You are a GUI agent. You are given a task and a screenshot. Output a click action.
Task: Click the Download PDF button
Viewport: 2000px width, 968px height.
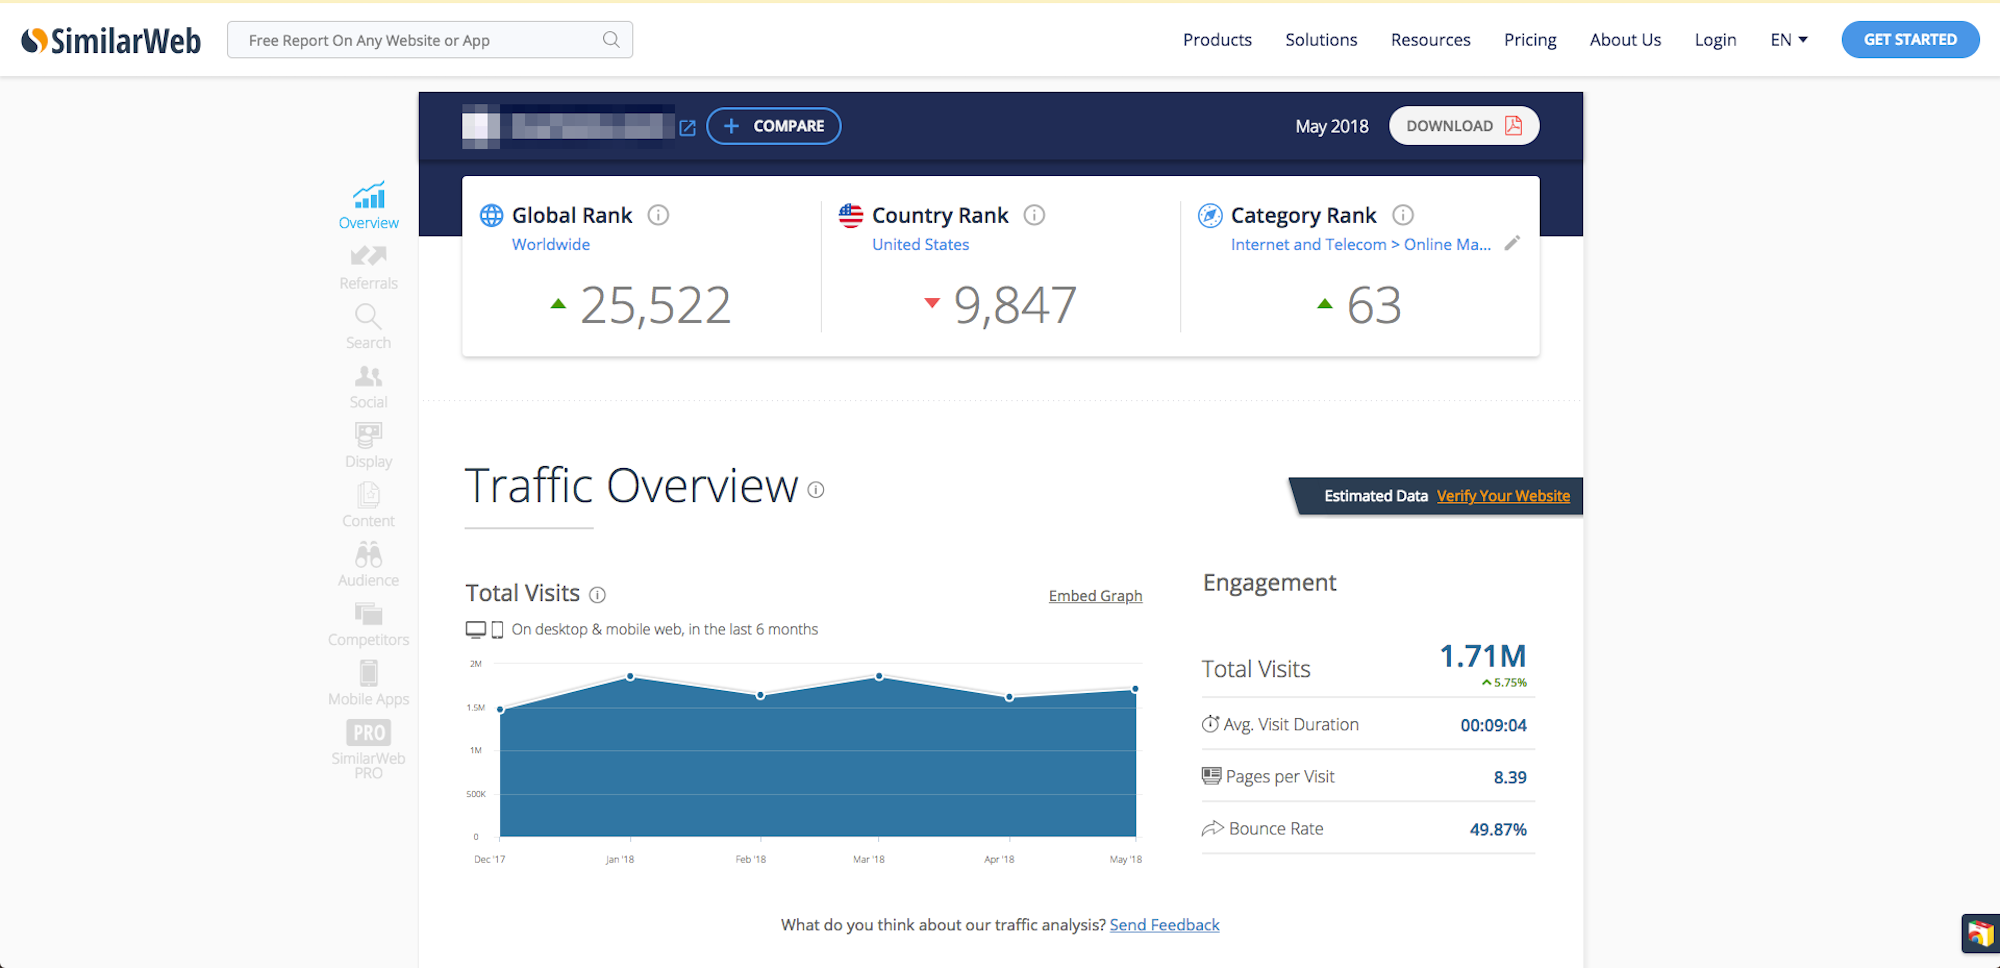pyautogui.click(x=1463, y=126)
